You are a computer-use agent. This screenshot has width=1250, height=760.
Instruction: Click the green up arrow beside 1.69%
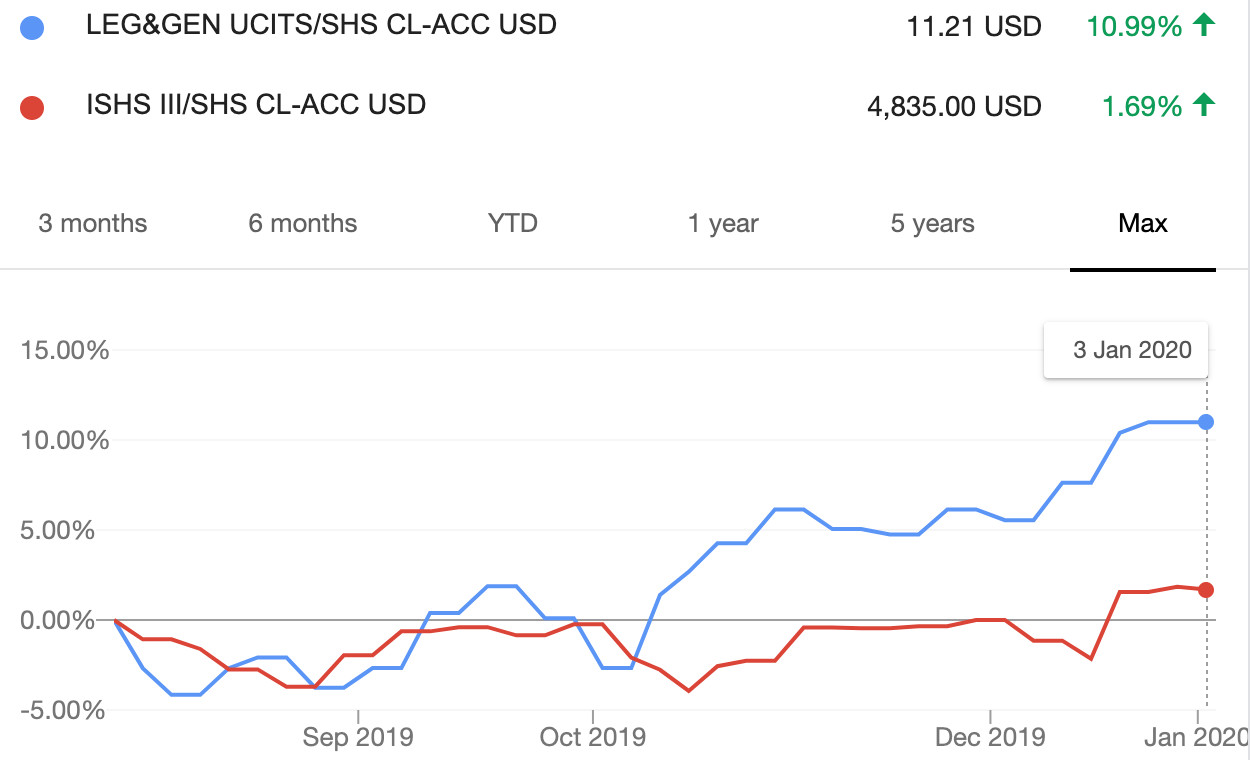pos(1204,104)
